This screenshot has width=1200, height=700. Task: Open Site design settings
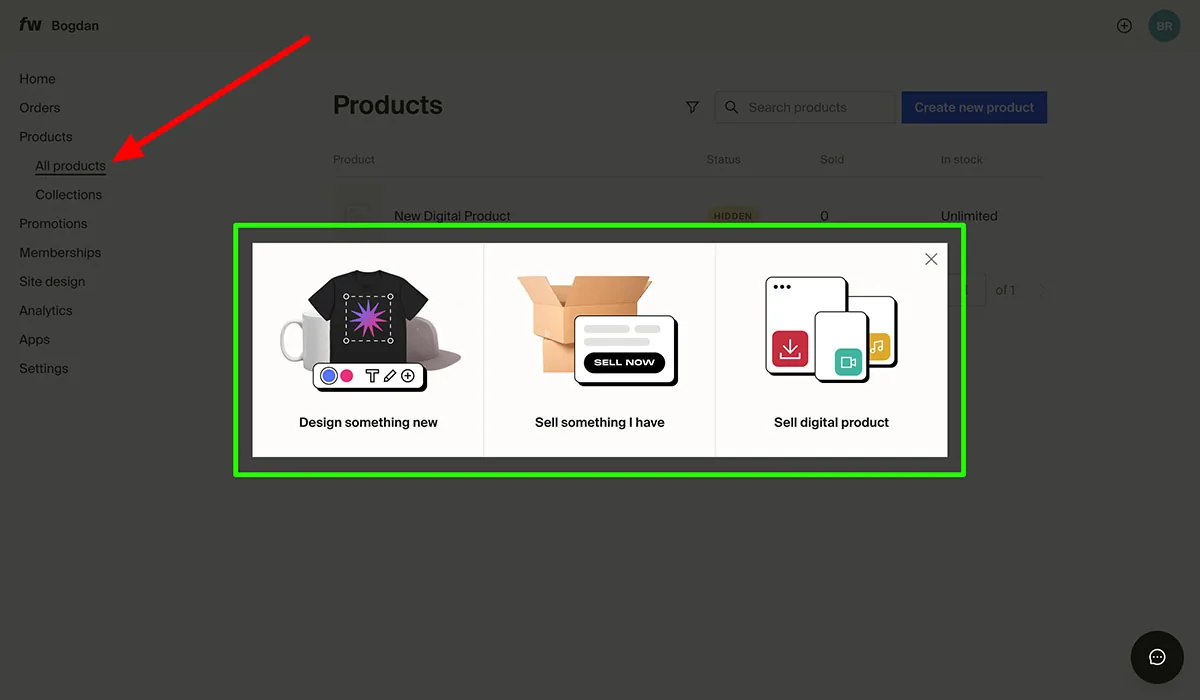[x=54, y=281]
